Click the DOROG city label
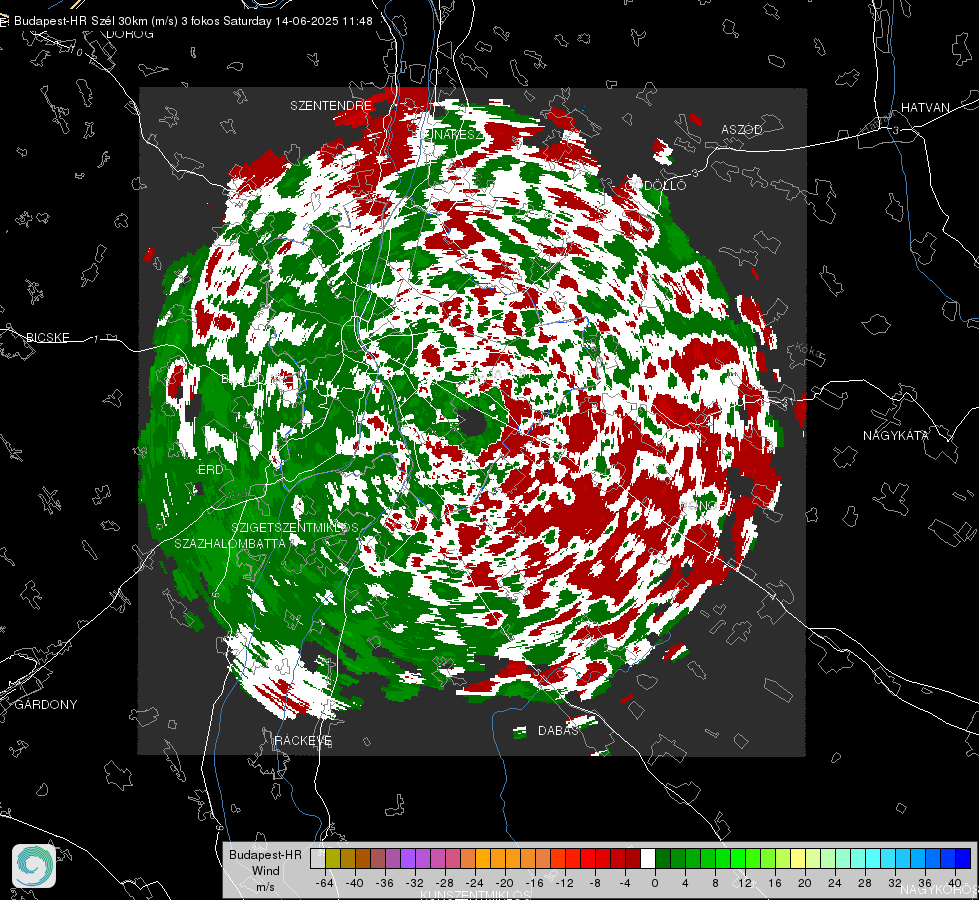This screenshot has width=979, height=900. pos(130,34)
